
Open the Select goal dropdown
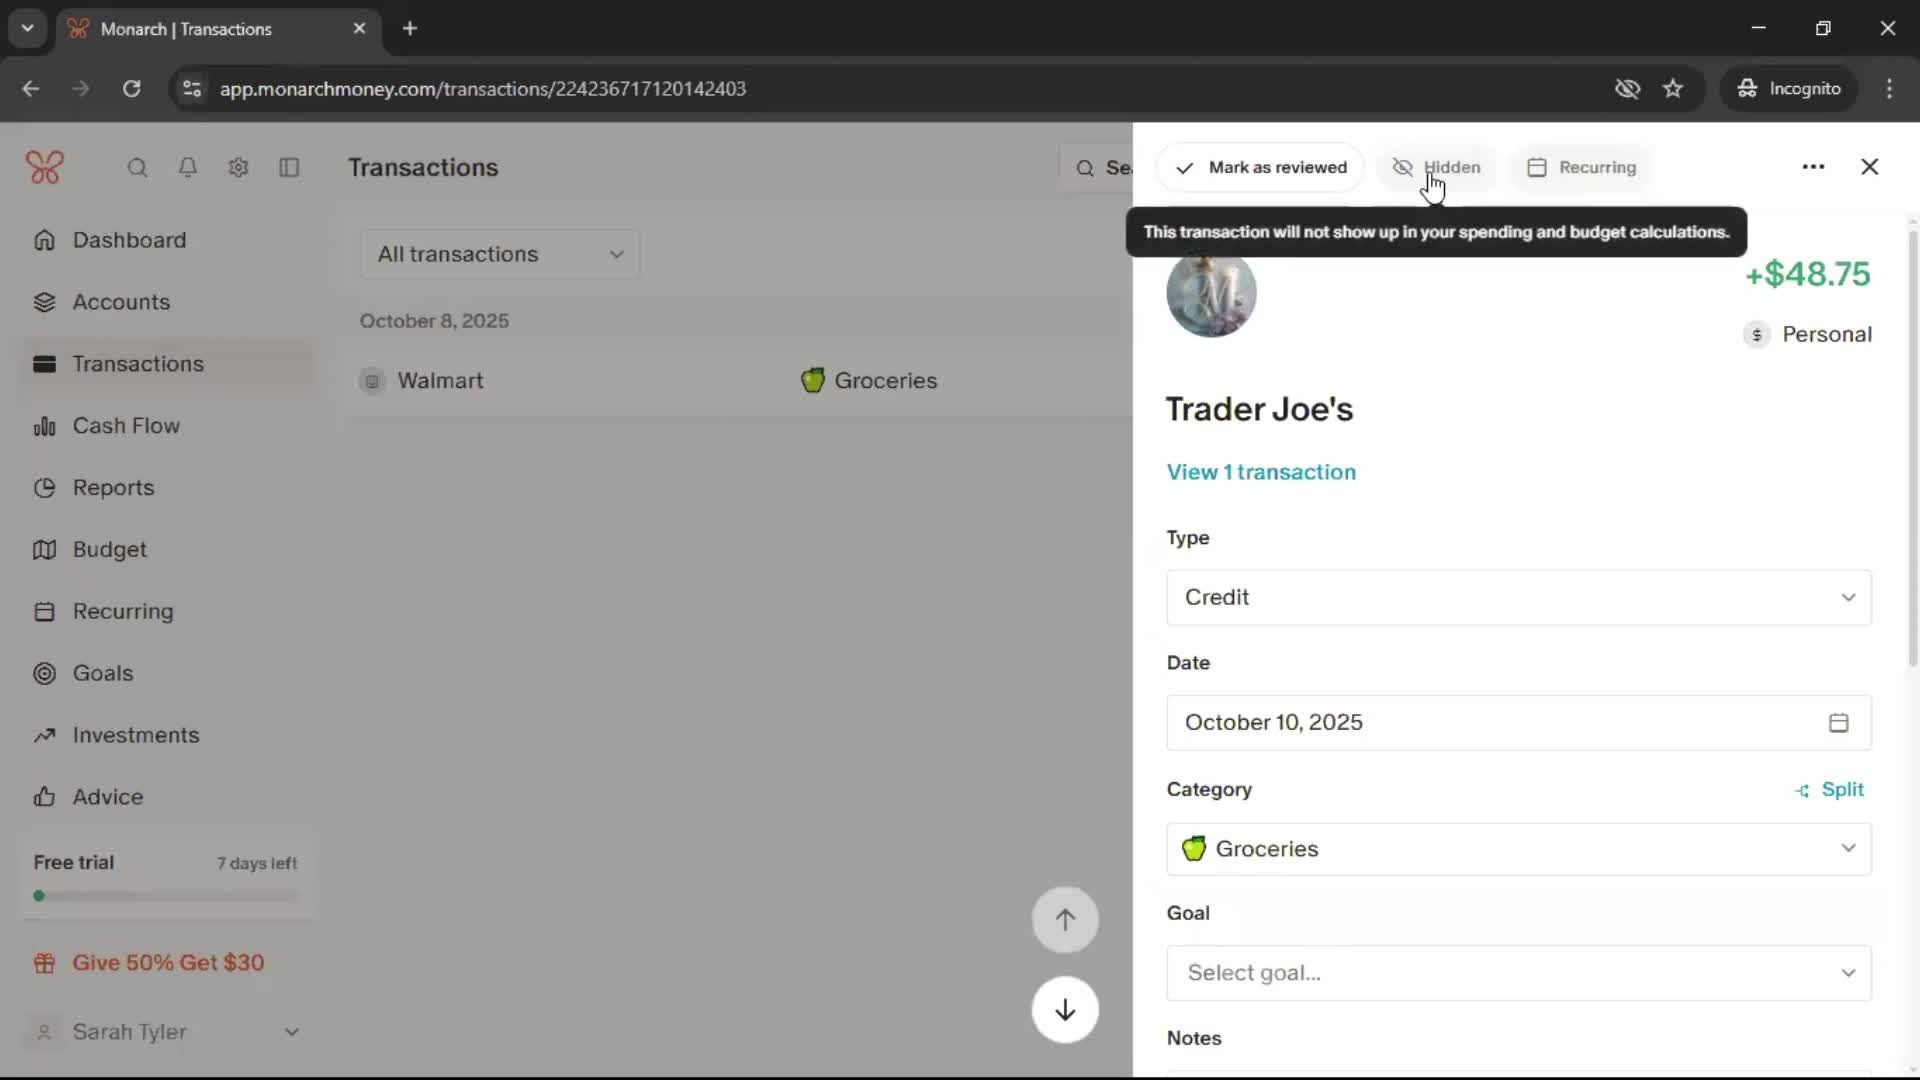(1518, 973)
